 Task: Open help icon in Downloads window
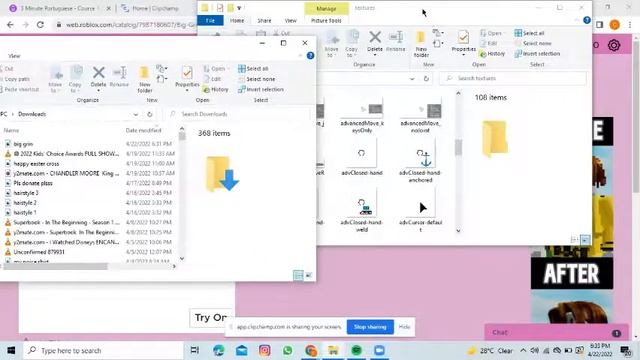point(310,56)
